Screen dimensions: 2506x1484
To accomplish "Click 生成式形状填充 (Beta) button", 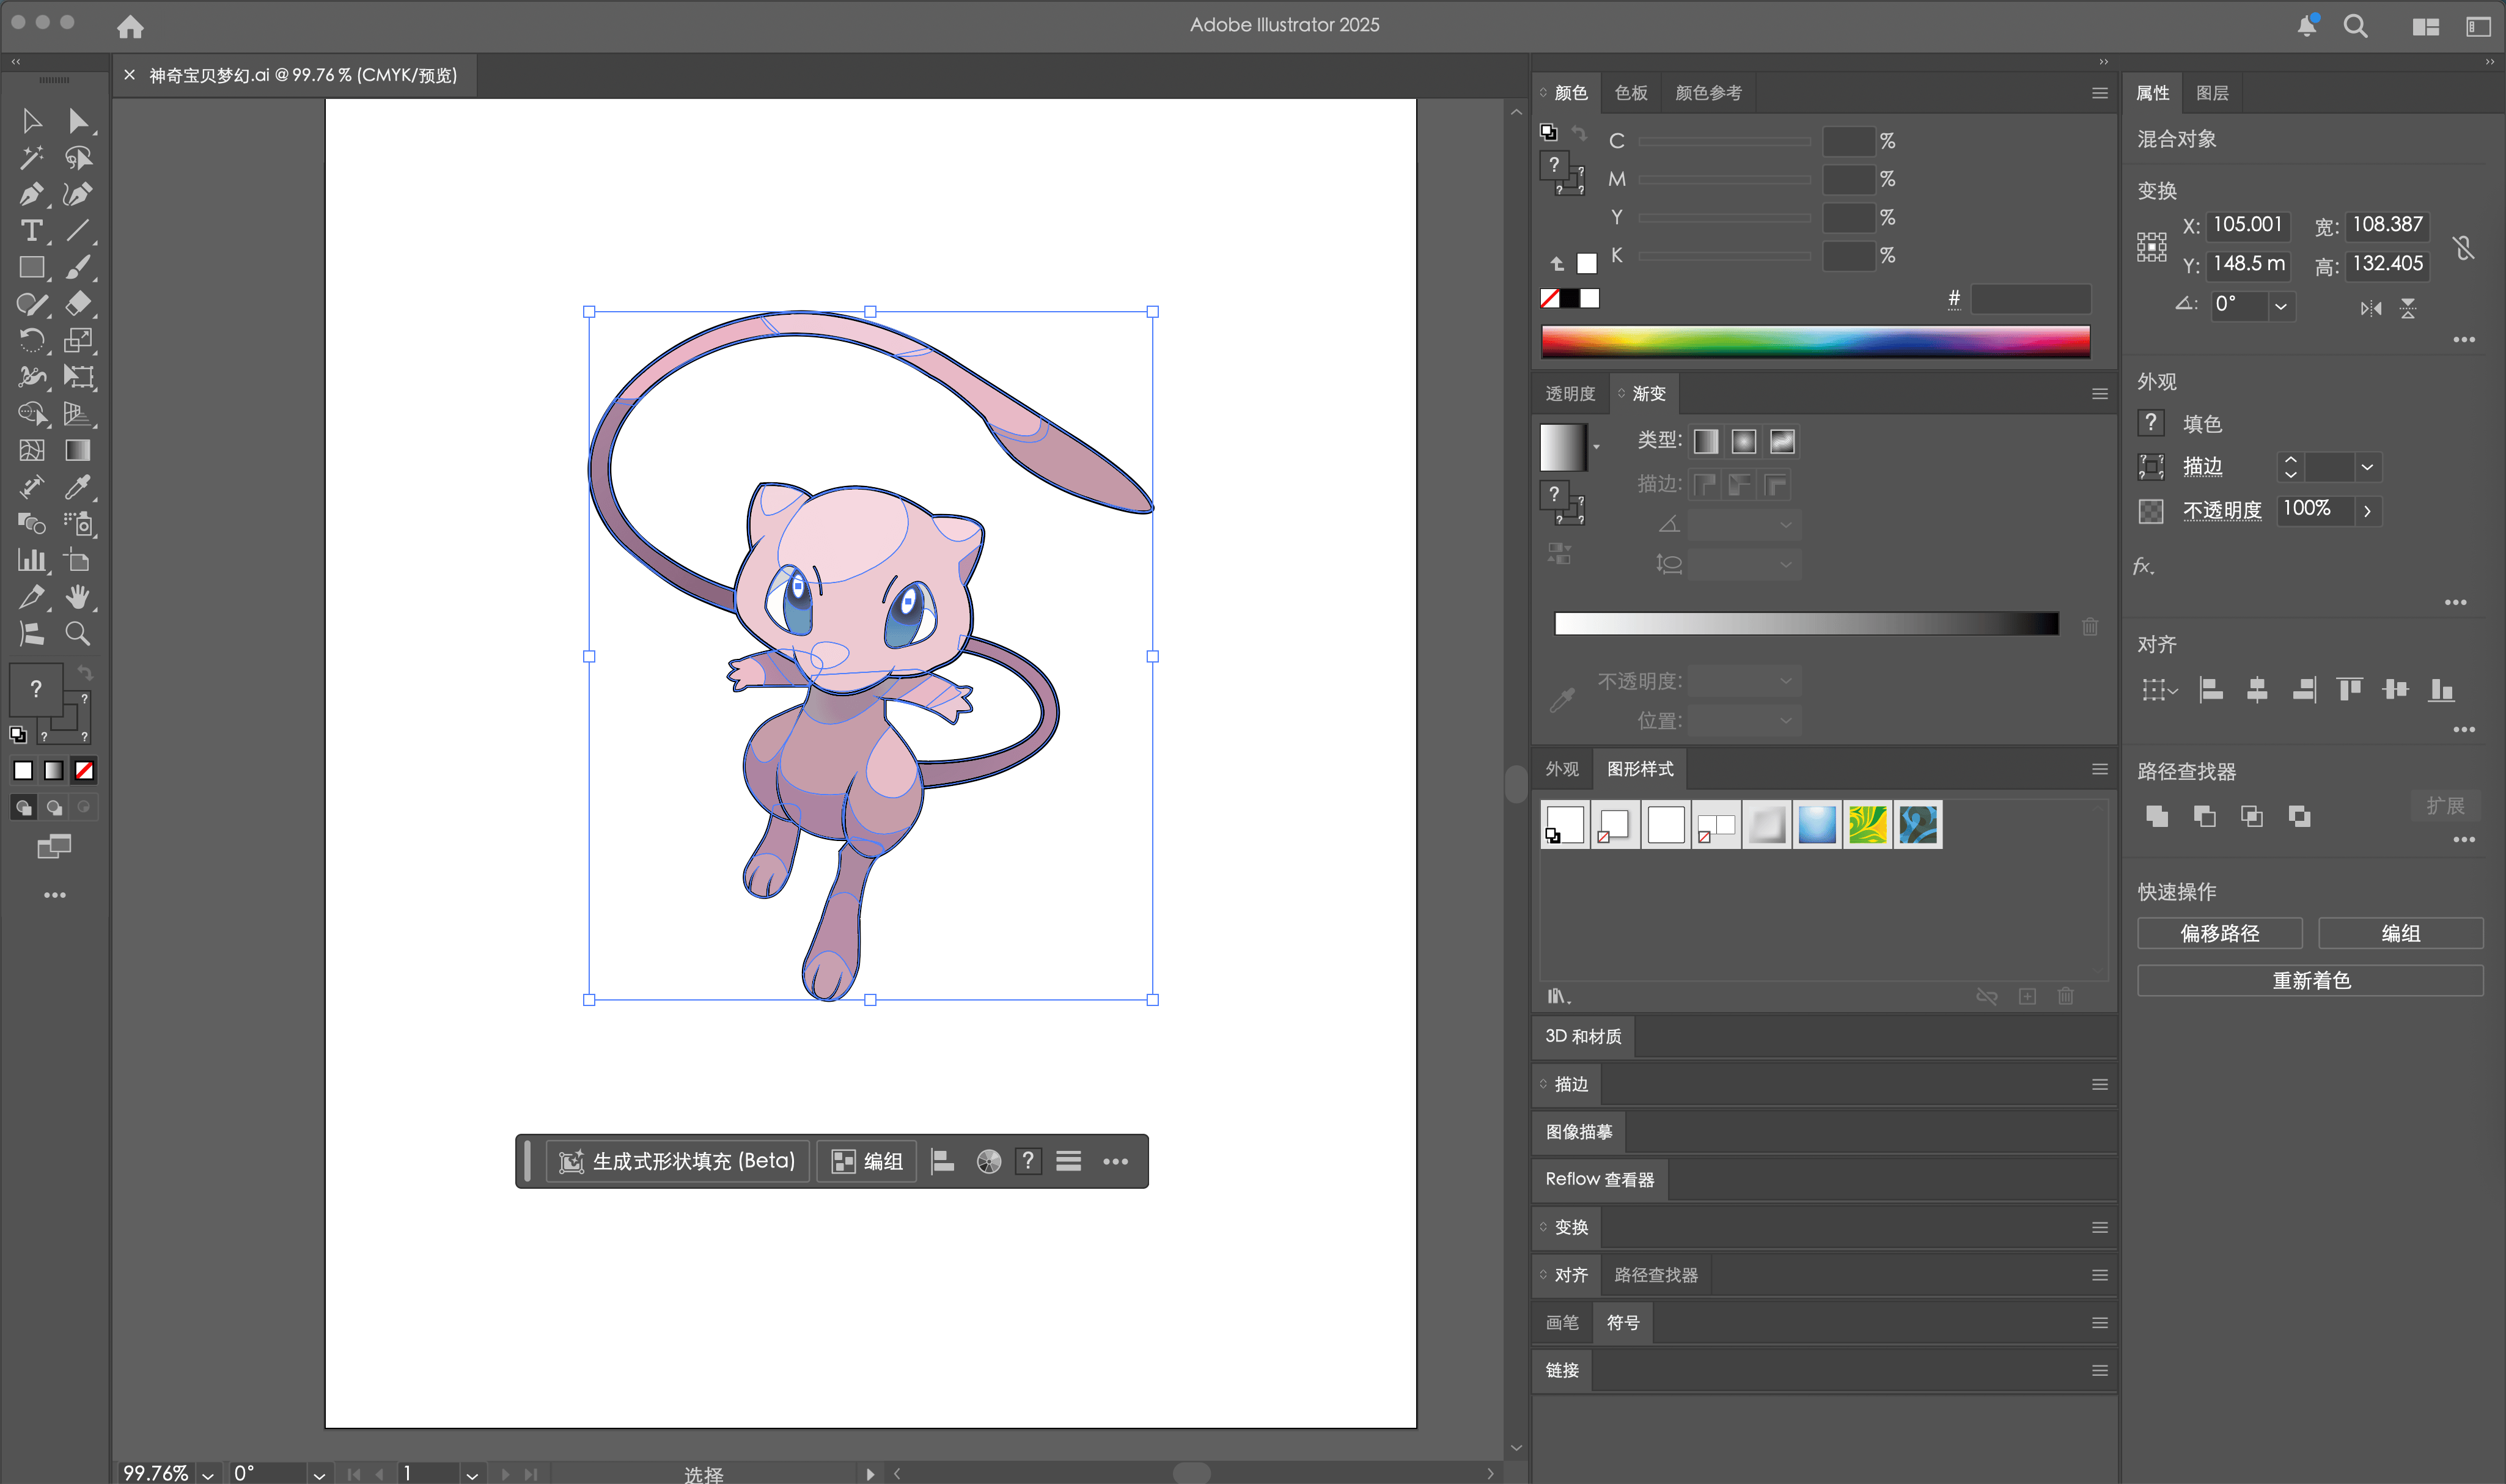I will [x=677, y=1161].
